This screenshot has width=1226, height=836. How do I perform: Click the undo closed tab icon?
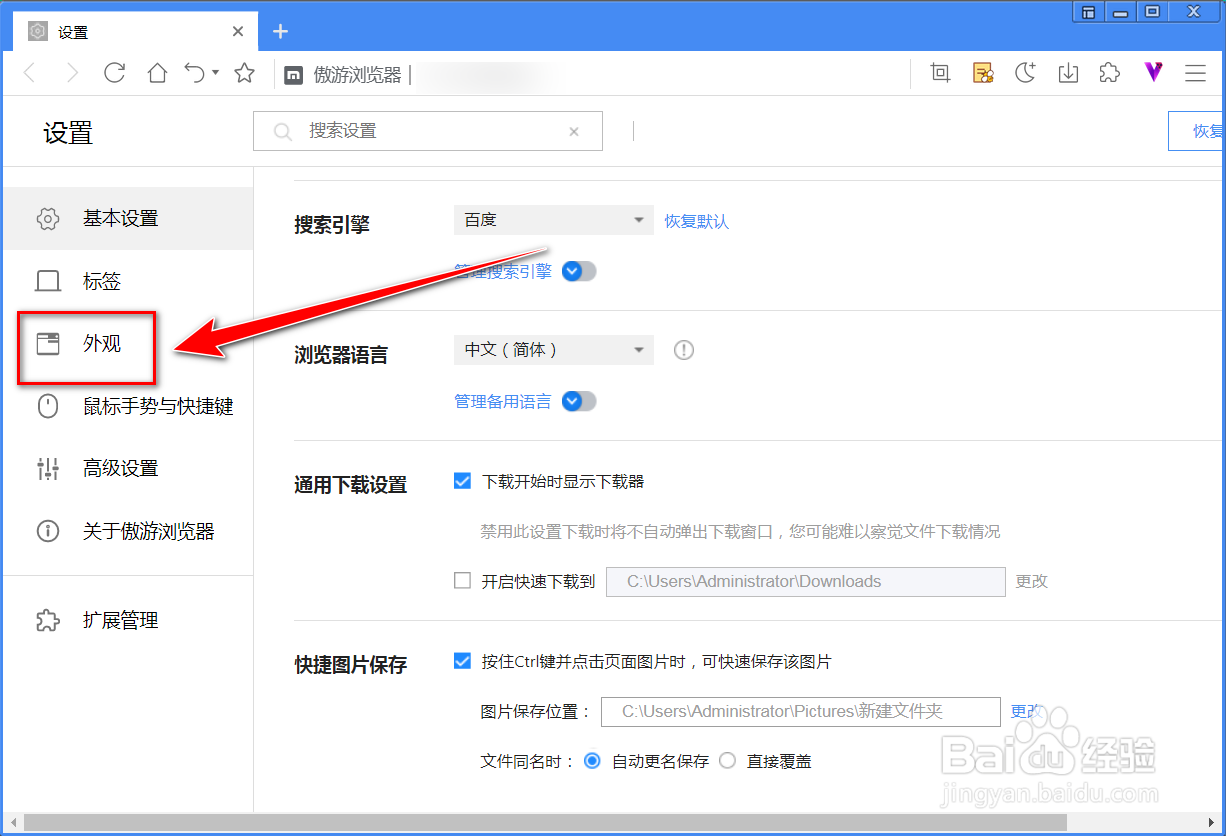point(195,73)
